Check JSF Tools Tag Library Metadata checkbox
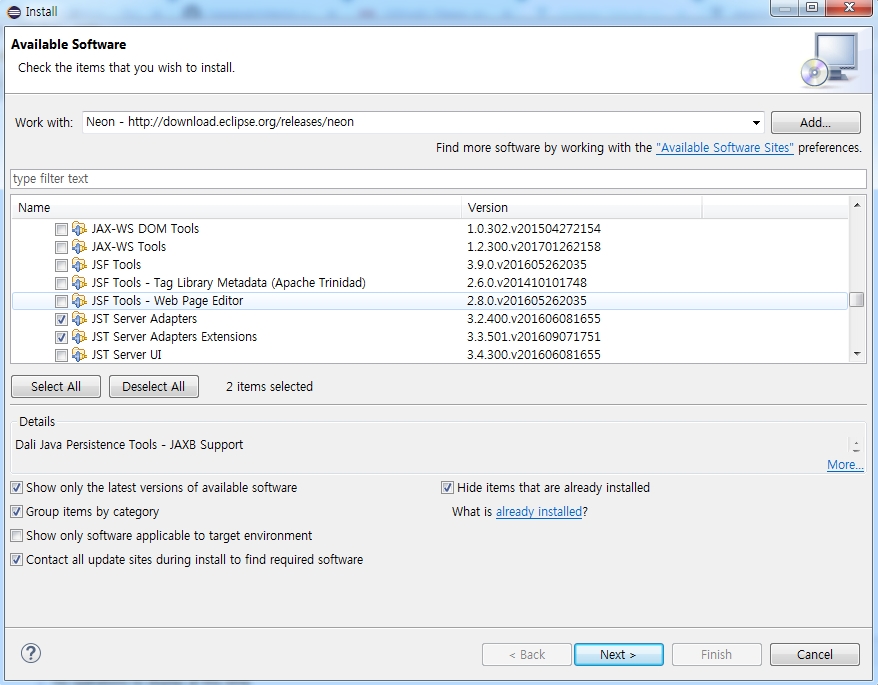878x685 pixels. click(61, 283)
